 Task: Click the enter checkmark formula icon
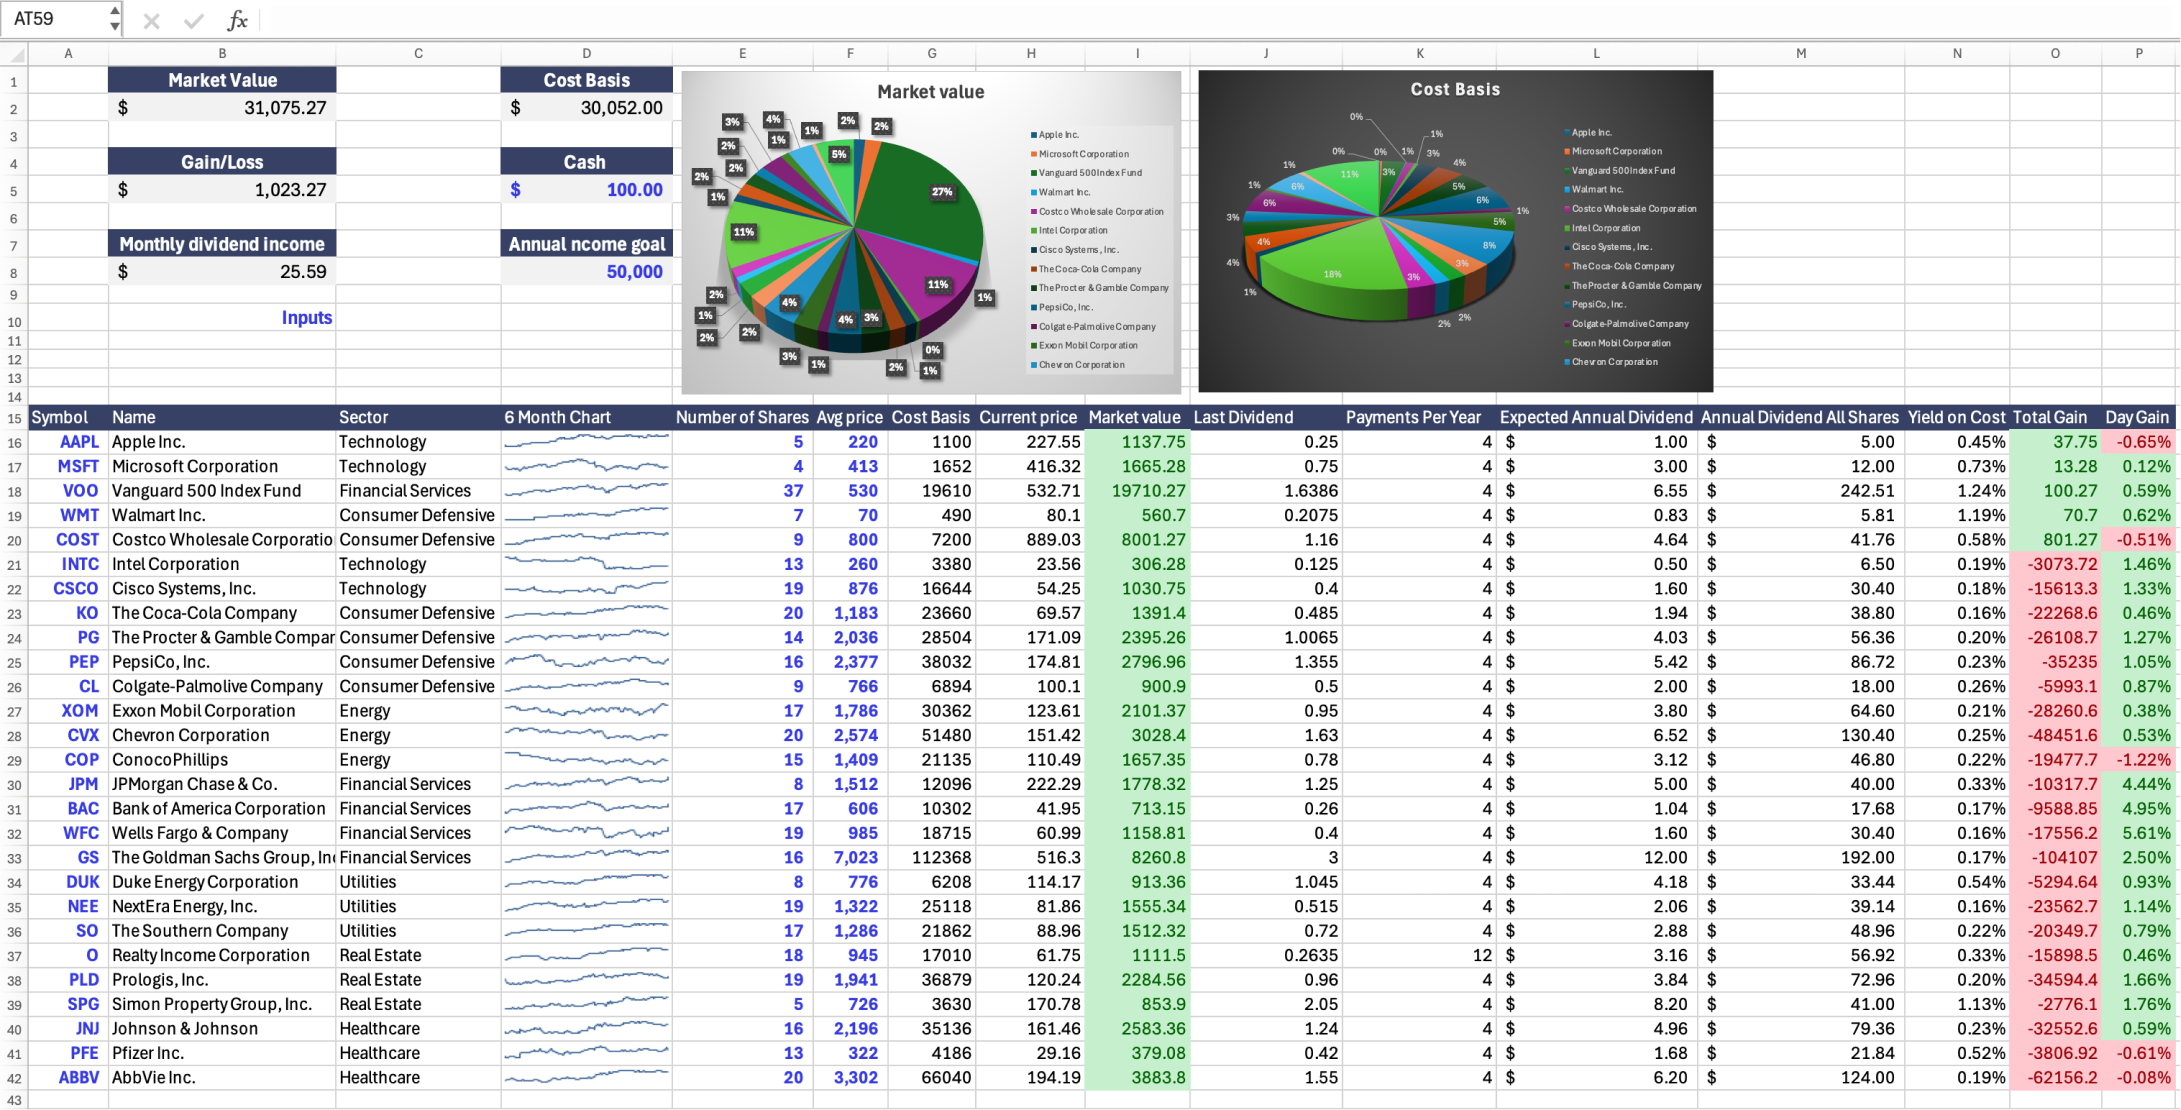click(194, 20)
